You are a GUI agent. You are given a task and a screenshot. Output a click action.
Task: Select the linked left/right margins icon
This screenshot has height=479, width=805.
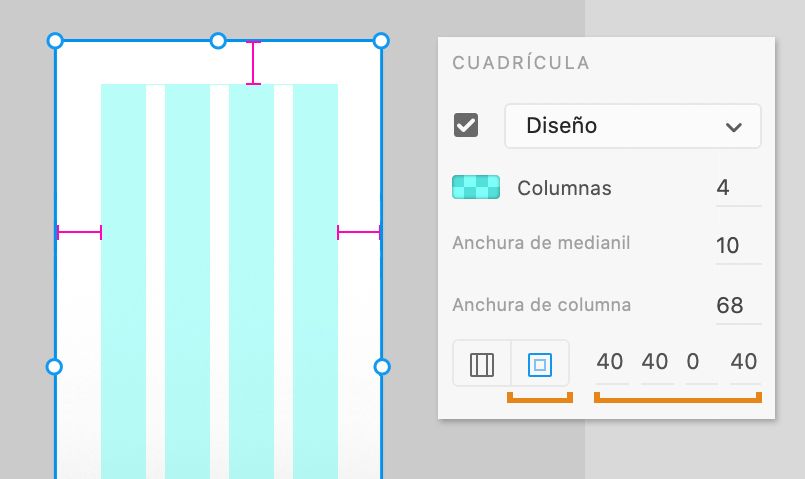pyautogui.click(x=482, y=363)
